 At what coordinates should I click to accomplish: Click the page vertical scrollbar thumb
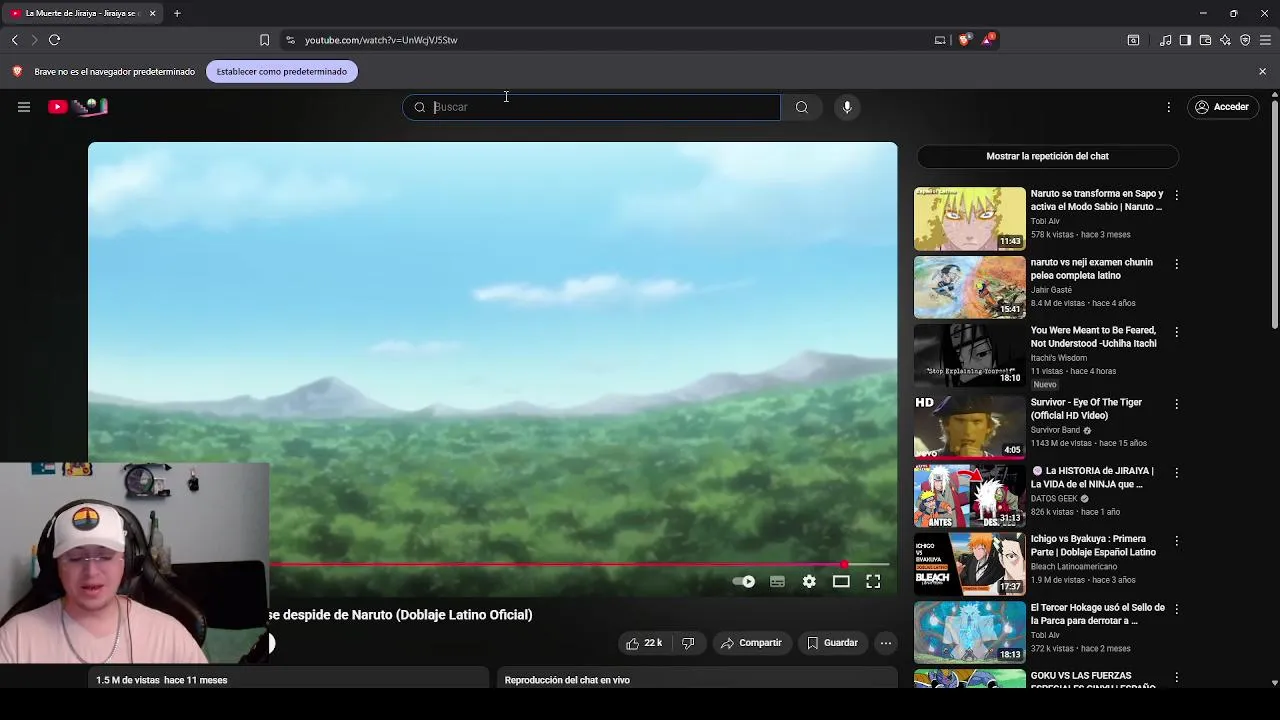point(1275,212)
